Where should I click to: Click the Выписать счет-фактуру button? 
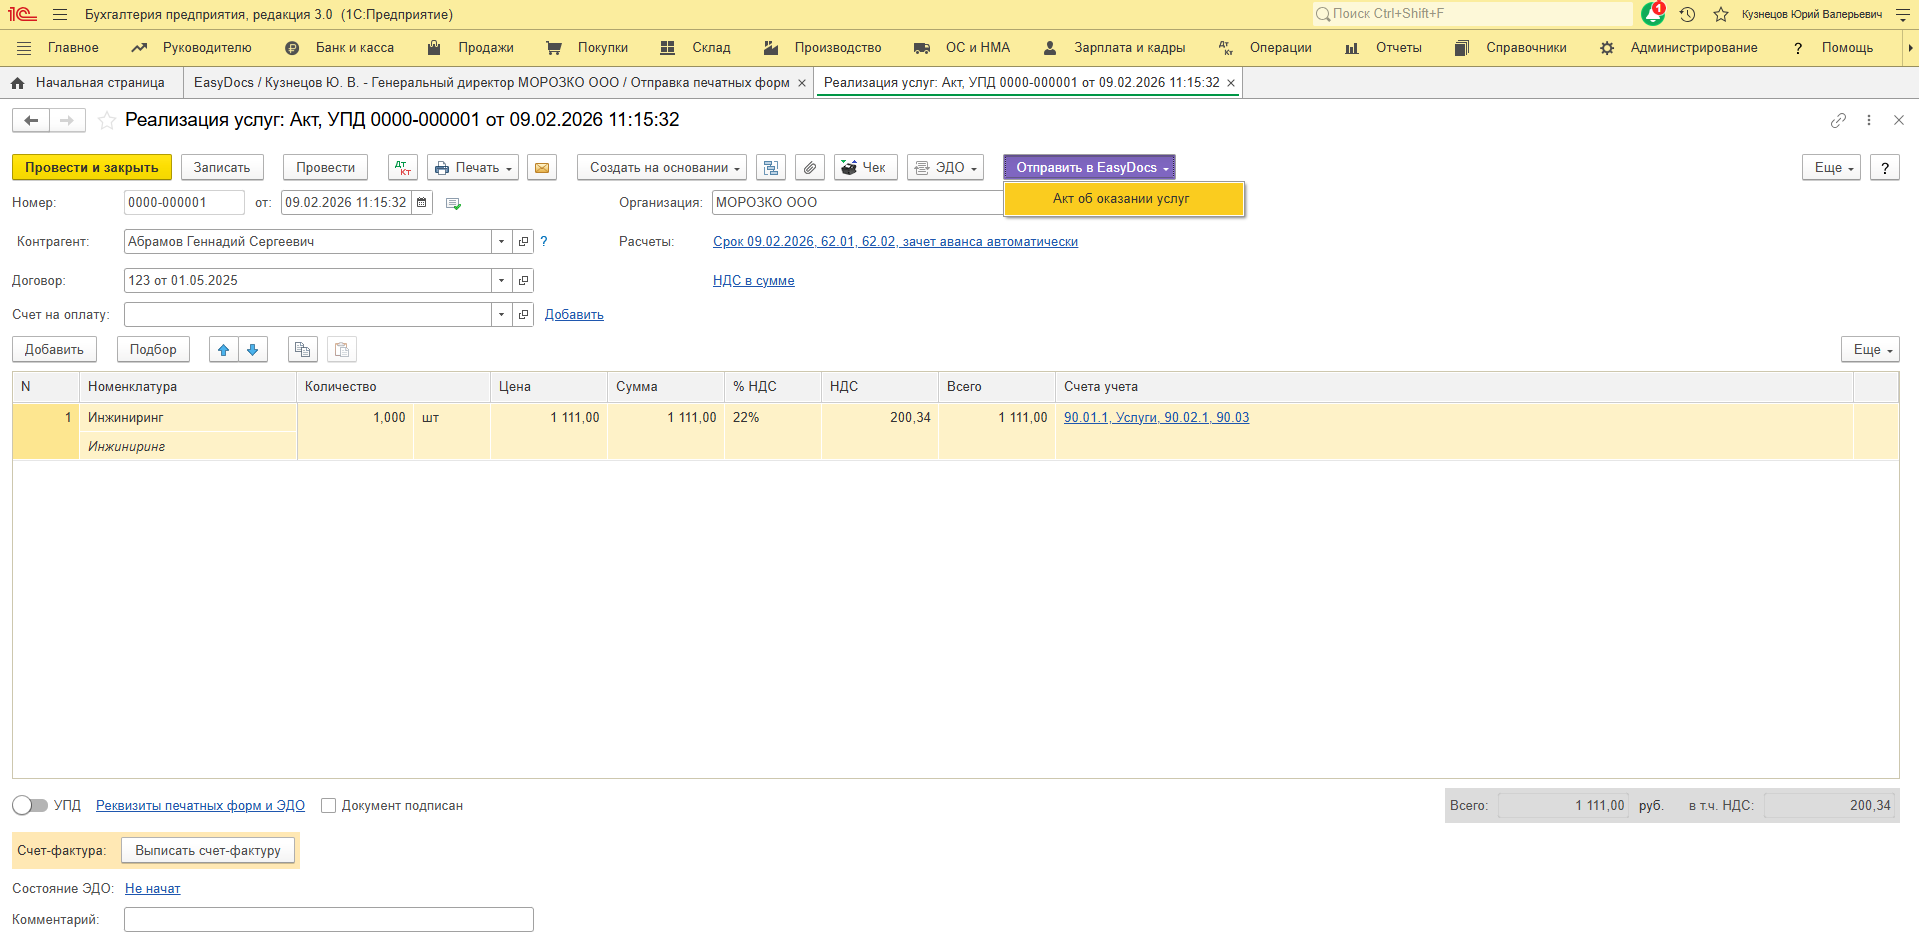[x=208, y=851]
